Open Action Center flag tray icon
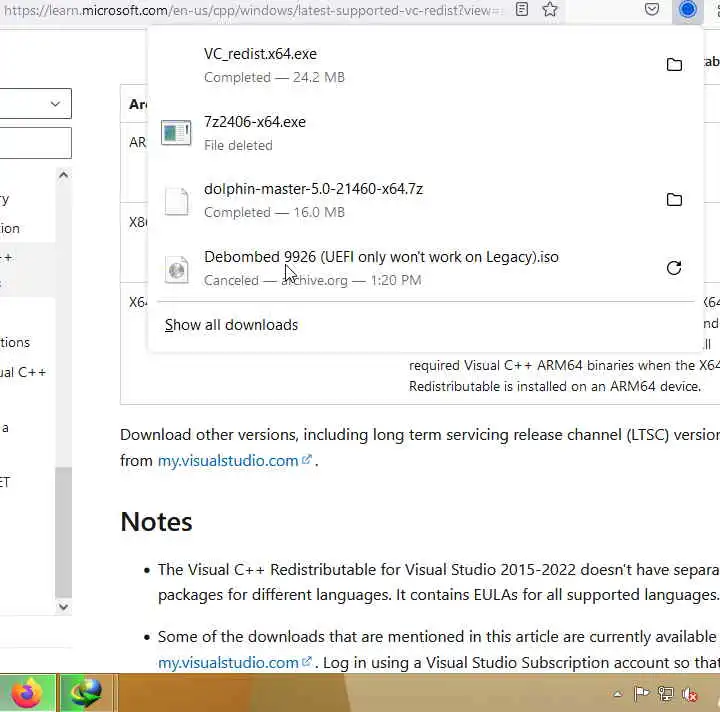 pos(641,694)
